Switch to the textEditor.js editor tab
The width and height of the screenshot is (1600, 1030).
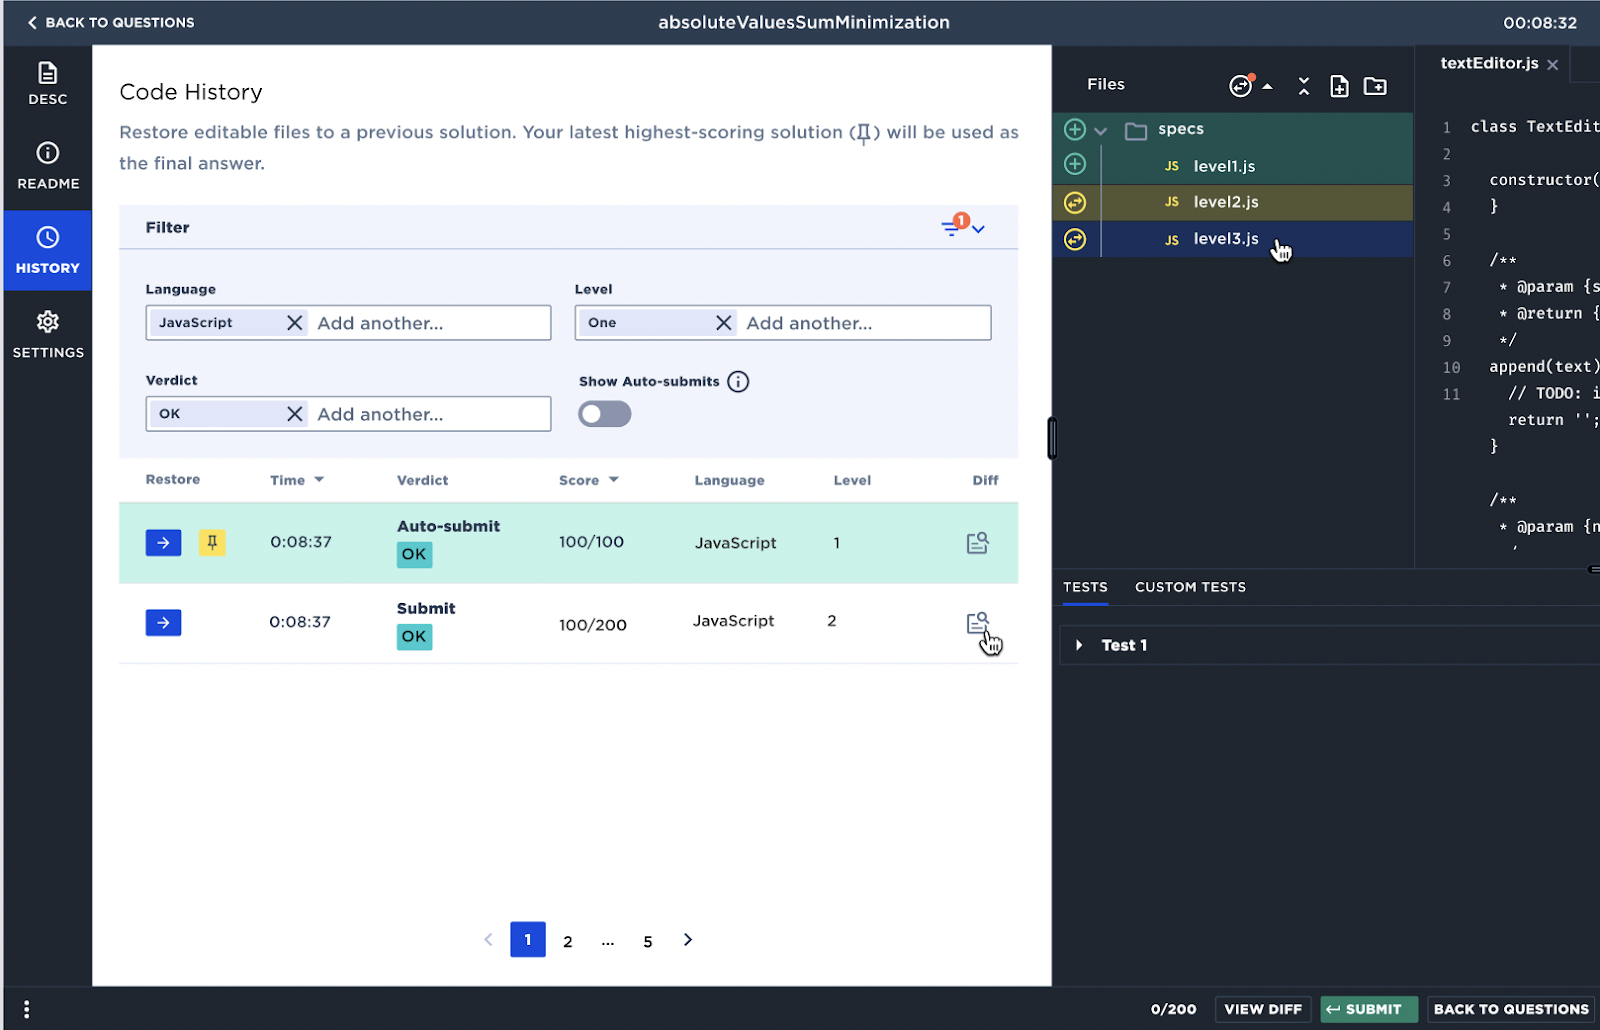1489,63
